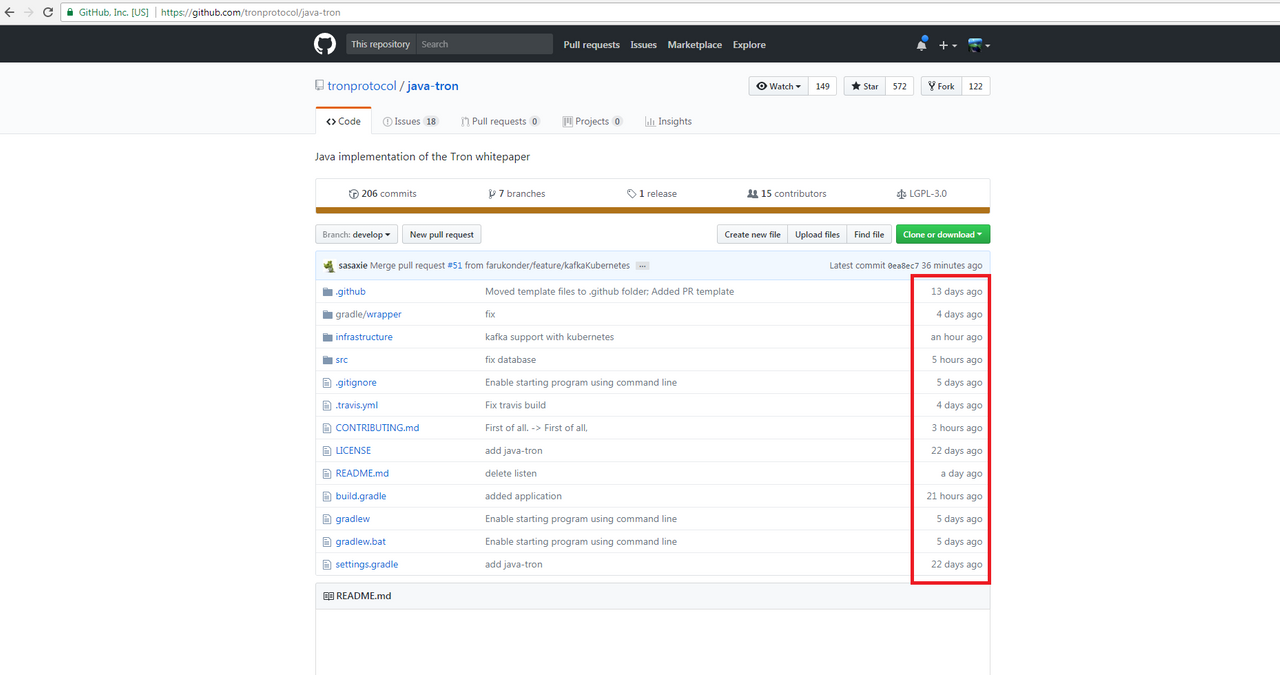Open Issues in top navbar
The width and height of the screenshot is (1280, 675).
click(x=643, y=45)
